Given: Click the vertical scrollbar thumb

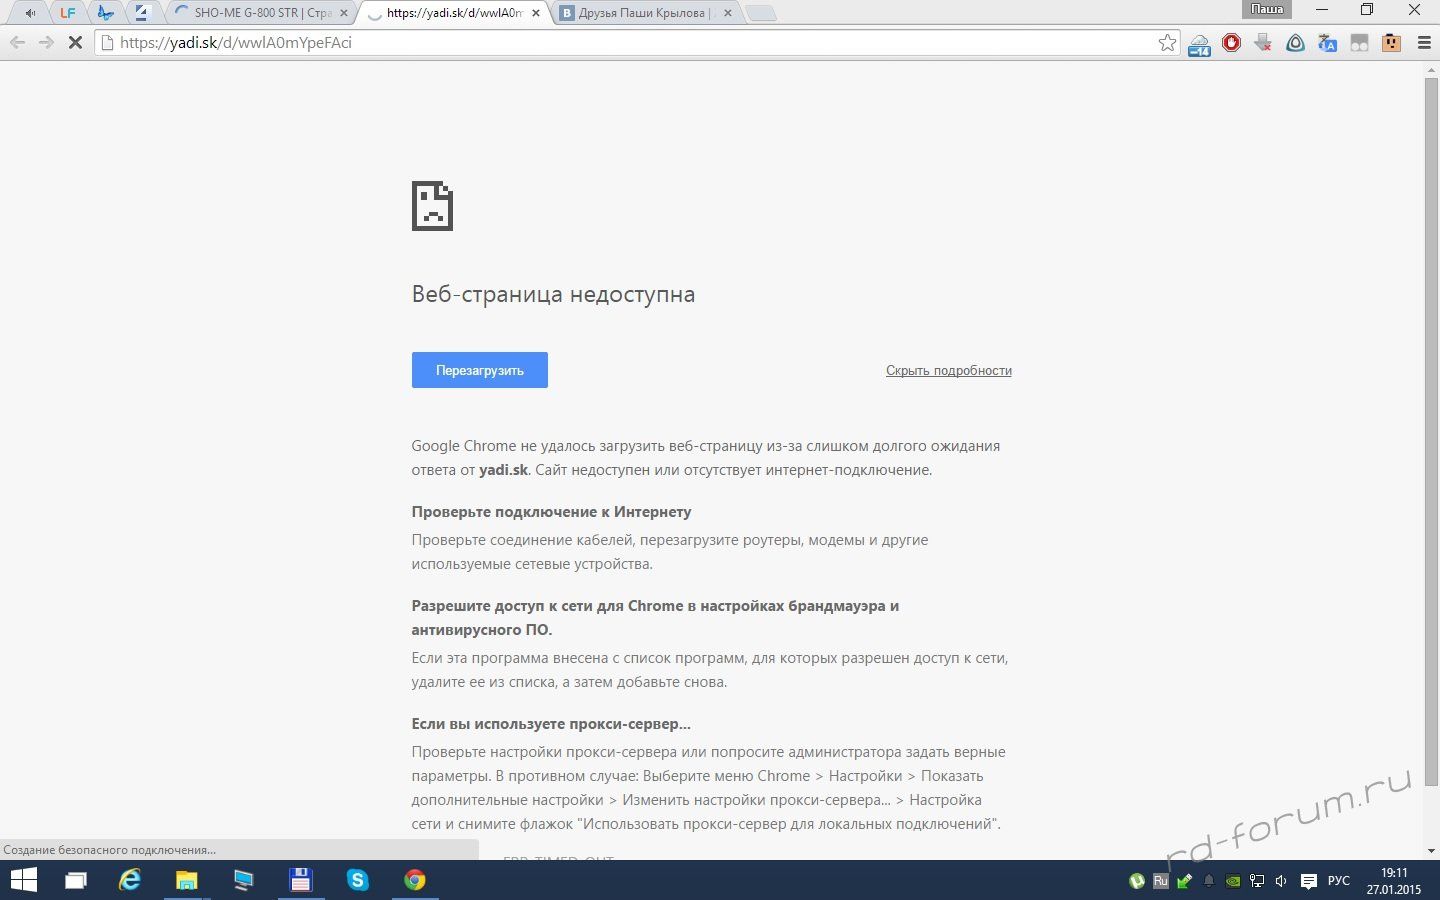Looking at the screenshot, I should [1431, 430].
